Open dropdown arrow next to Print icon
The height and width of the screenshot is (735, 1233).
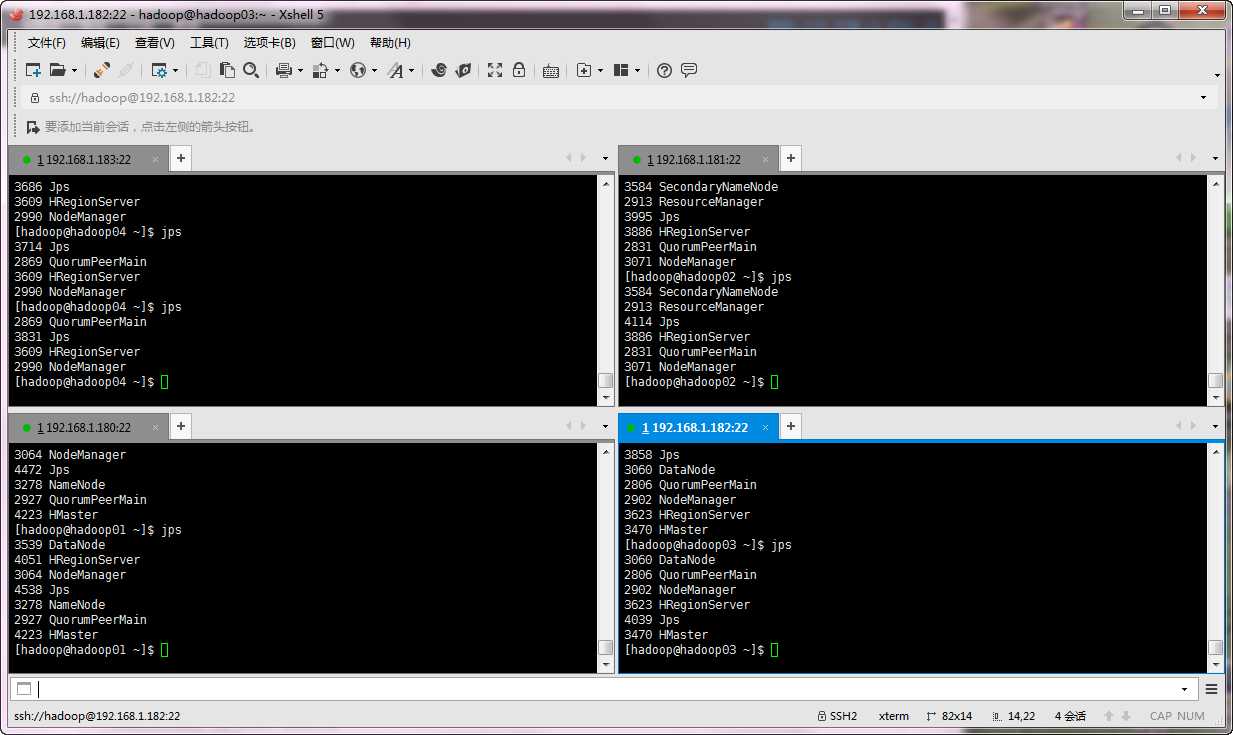[300, 70]
